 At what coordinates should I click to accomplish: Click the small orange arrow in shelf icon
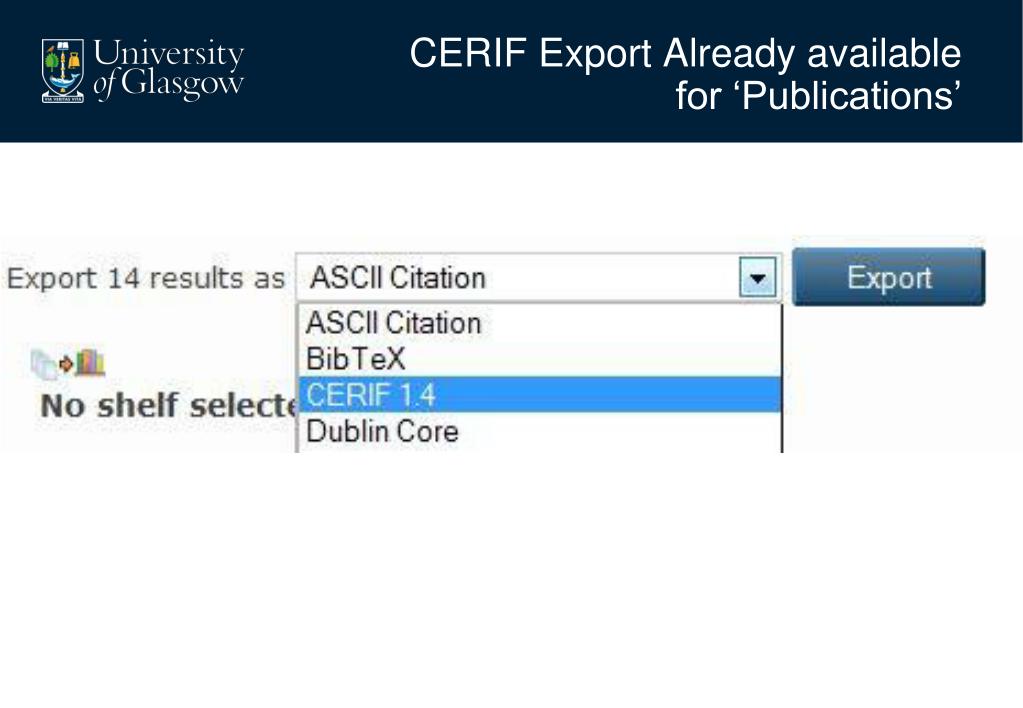click(x=67, y=363)
